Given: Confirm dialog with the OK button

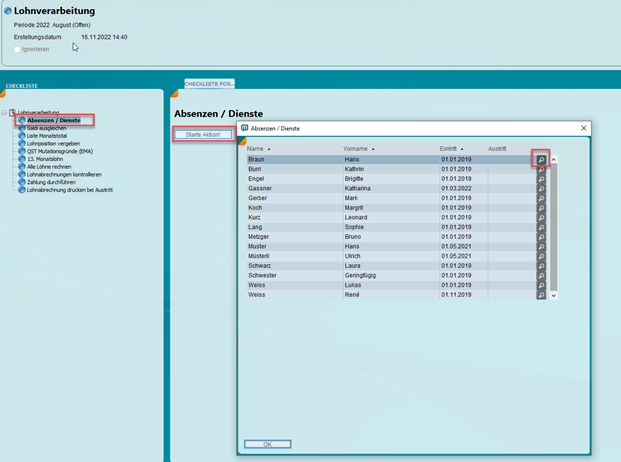Looking at the screenshot, I should 267,444.
